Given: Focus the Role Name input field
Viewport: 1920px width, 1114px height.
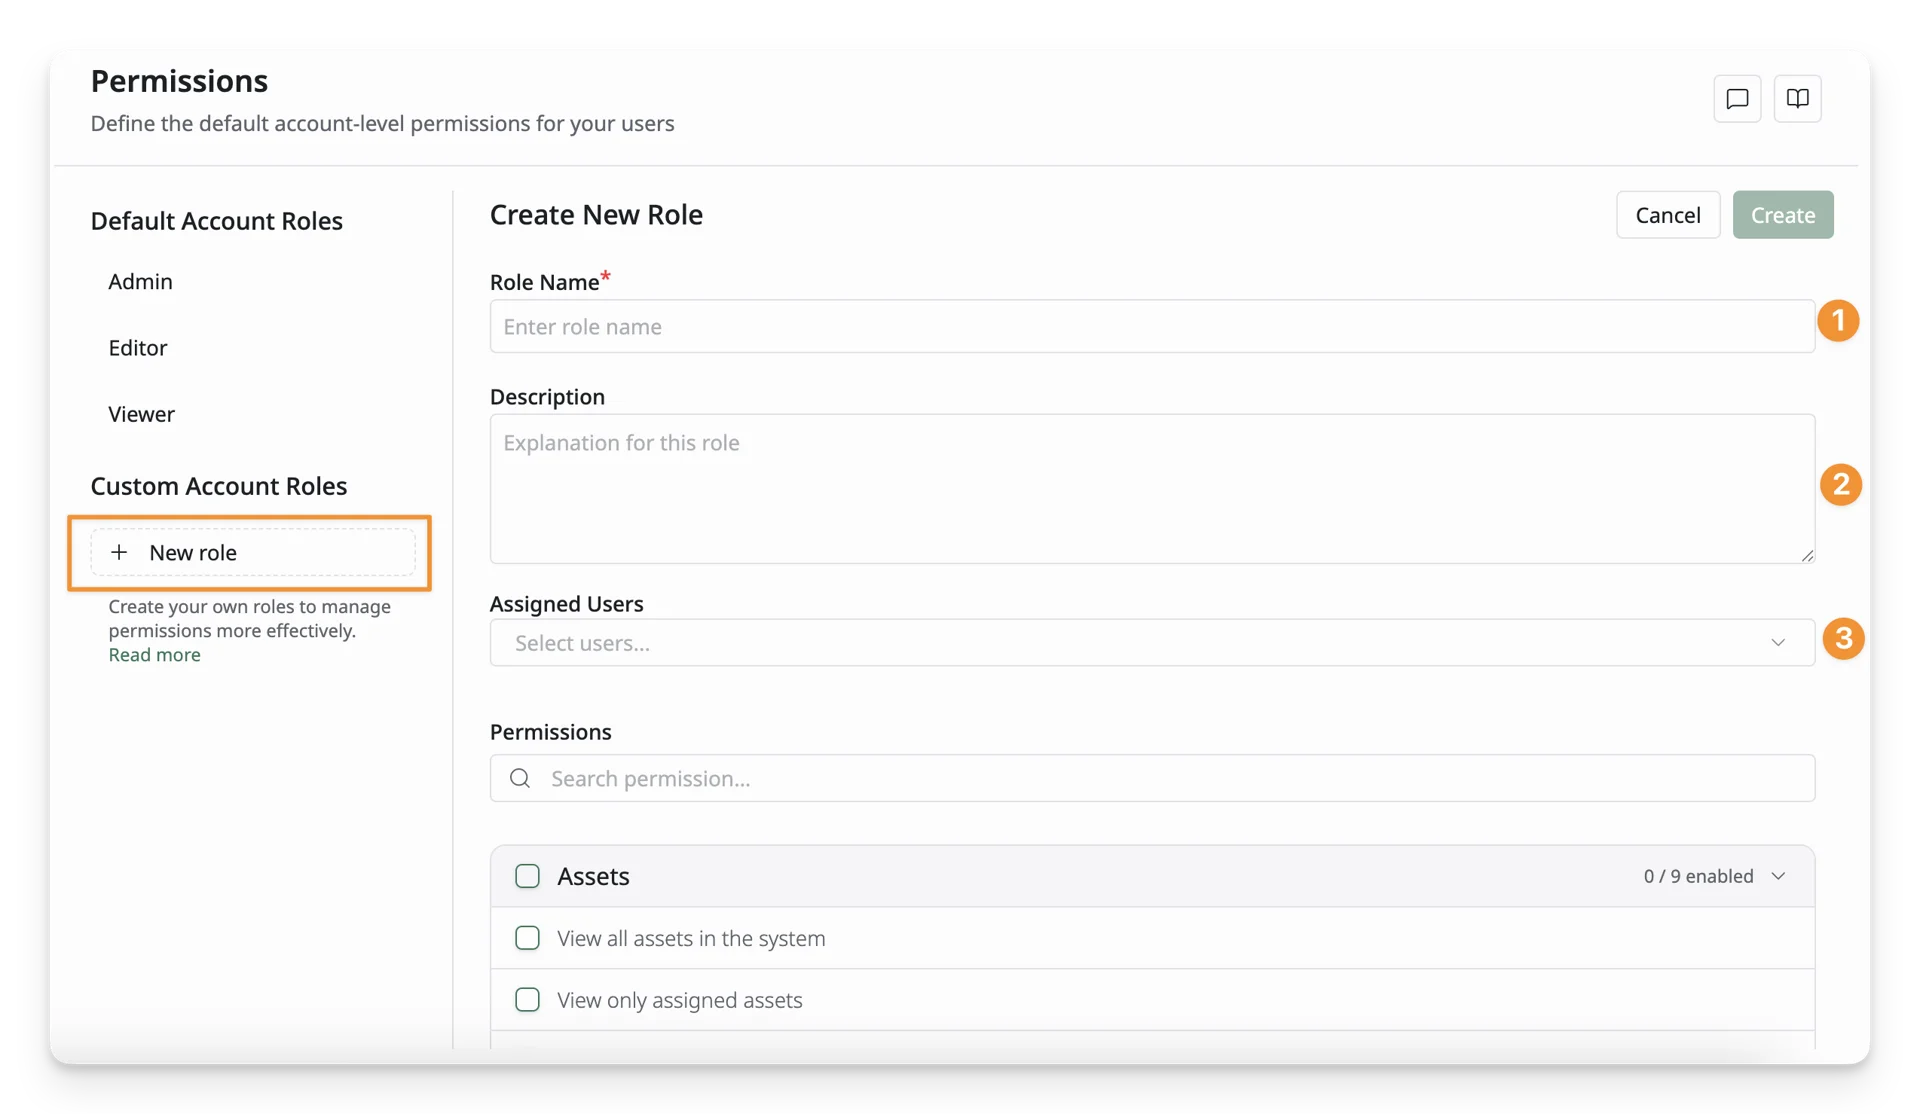Looking at the screenshot, I should pos(1152,326).
